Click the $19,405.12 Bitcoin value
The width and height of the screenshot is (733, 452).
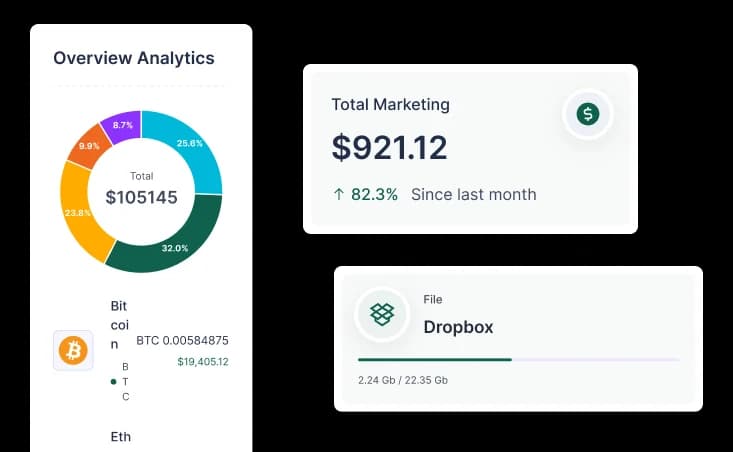click(x=202, y=362)
